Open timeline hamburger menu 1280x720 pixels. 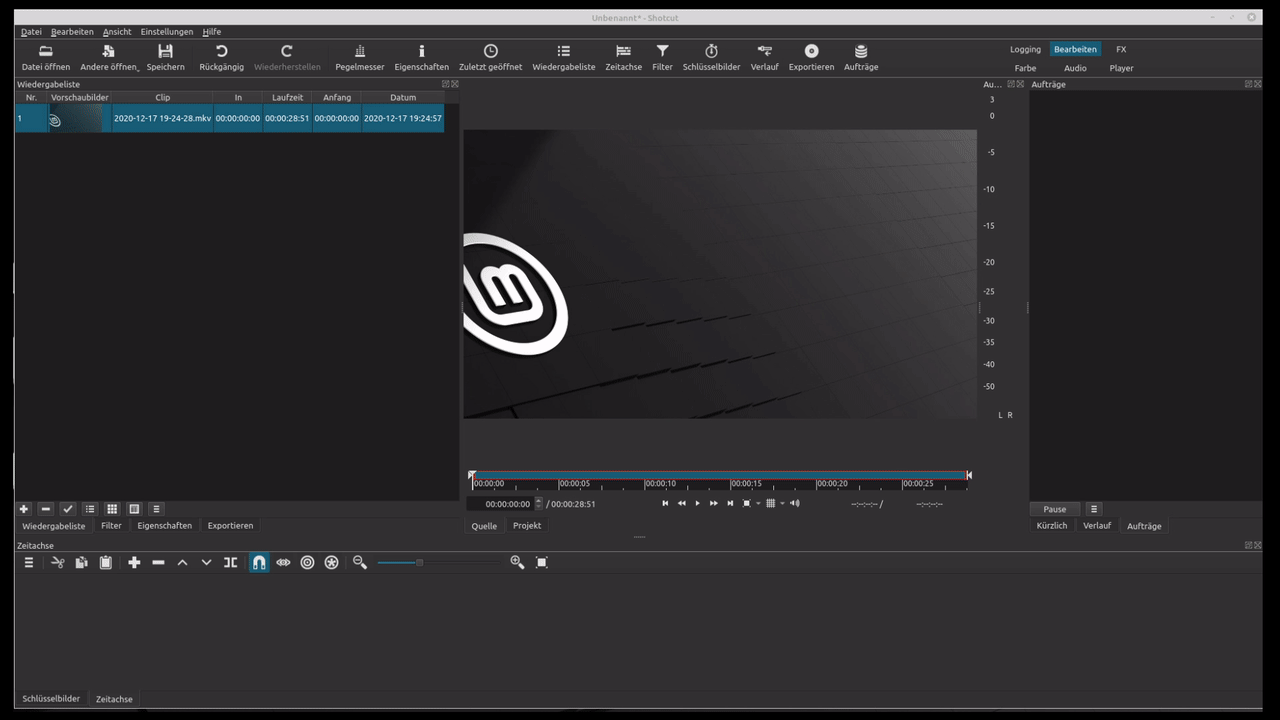click(x=29, y=563)
